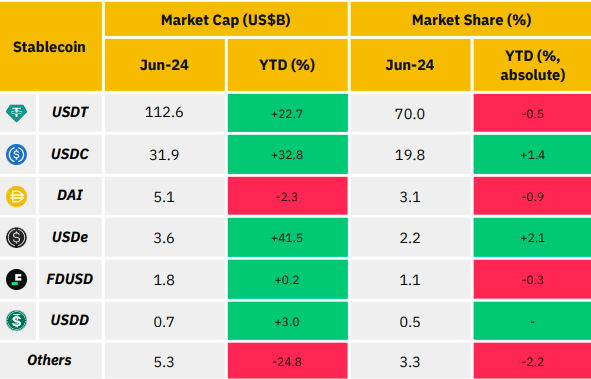Select the Market Cap (US$B) header
Image resolution: width=591 pixels, height=379 pixels.
point(226,20)
